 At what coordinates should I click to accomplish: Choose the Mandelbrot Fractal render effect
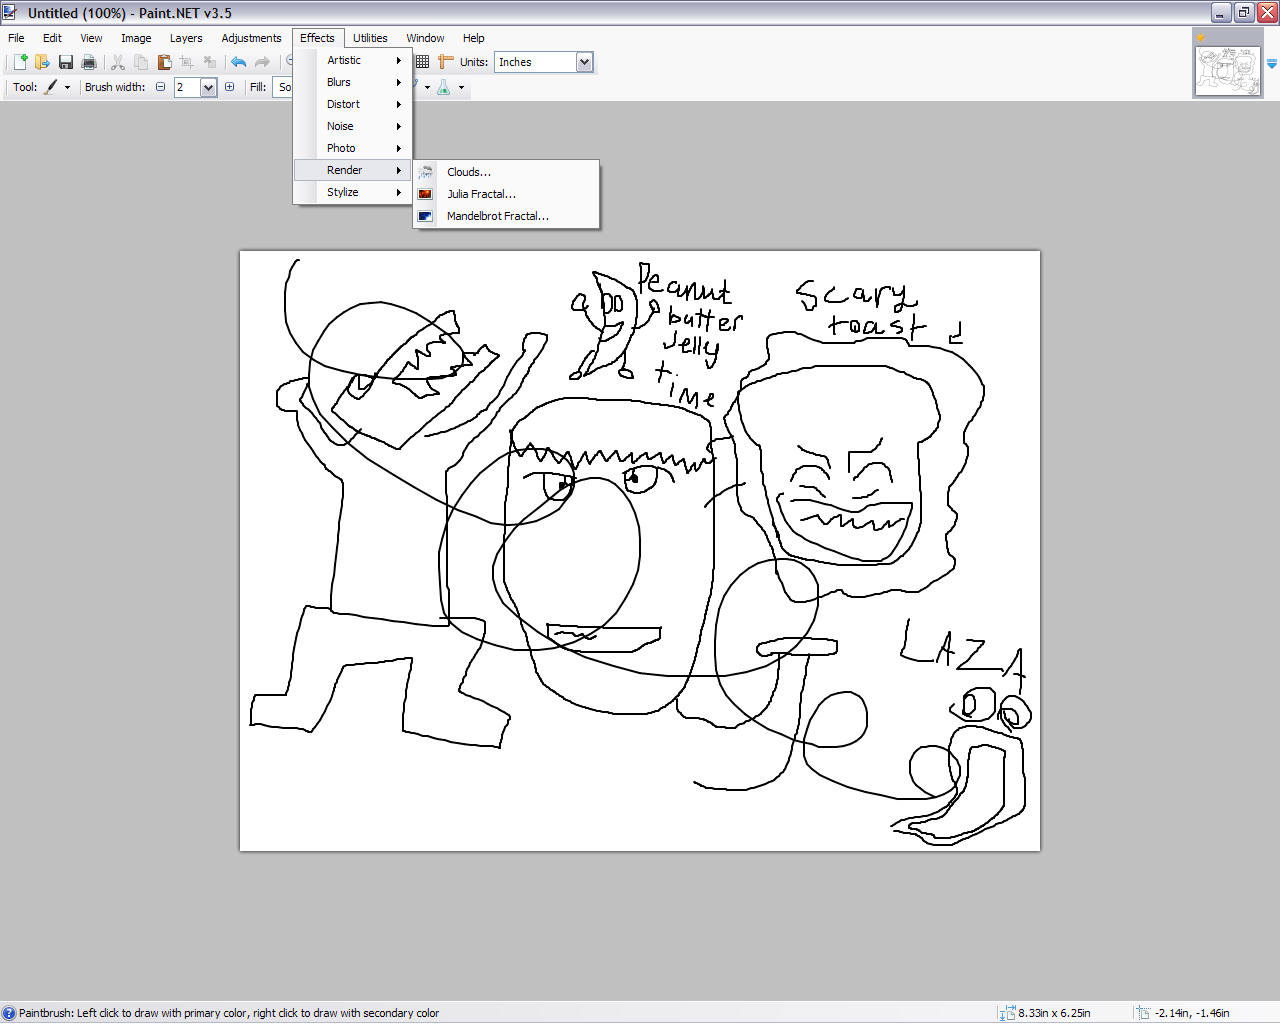coord(506,216)
